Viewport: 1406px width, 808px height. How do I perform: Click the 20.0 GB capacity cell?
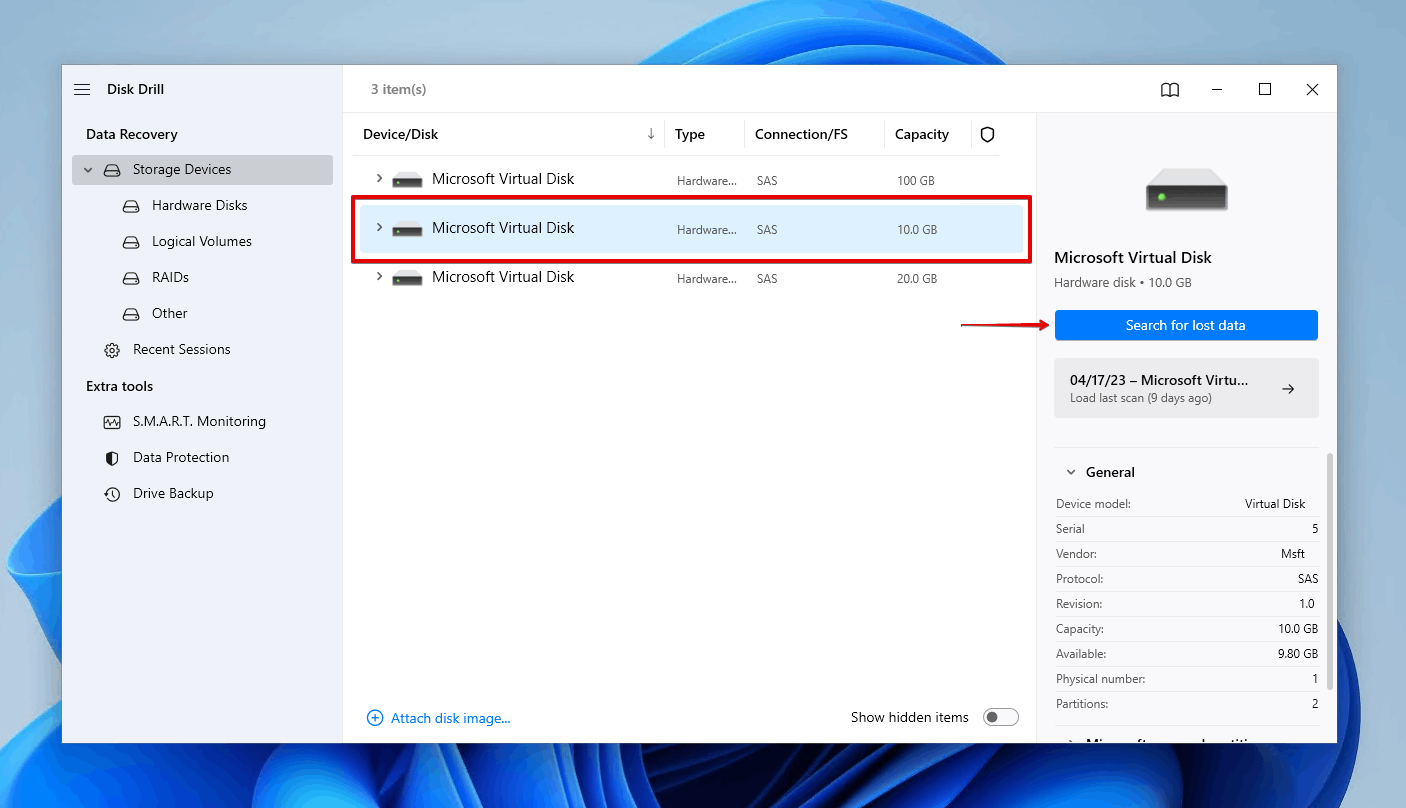pos(917,279)
